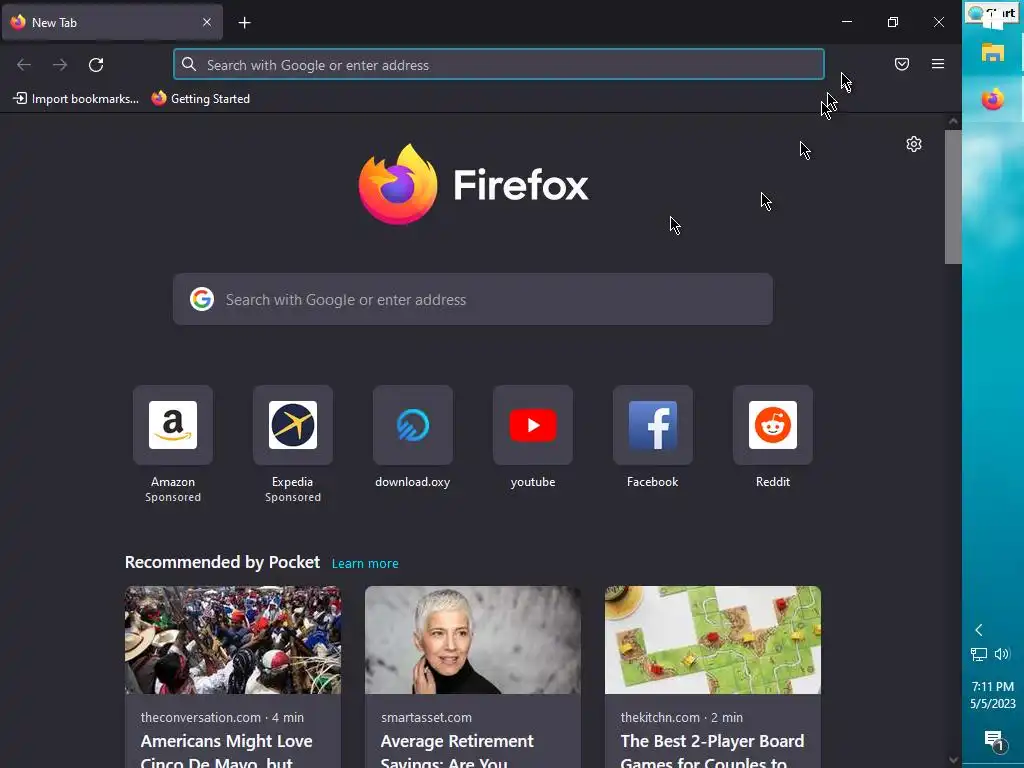Click 'Recommended by Pocket' heading
The width and height of the screenshot is (1024, 768).
click(x=222, y=562)
